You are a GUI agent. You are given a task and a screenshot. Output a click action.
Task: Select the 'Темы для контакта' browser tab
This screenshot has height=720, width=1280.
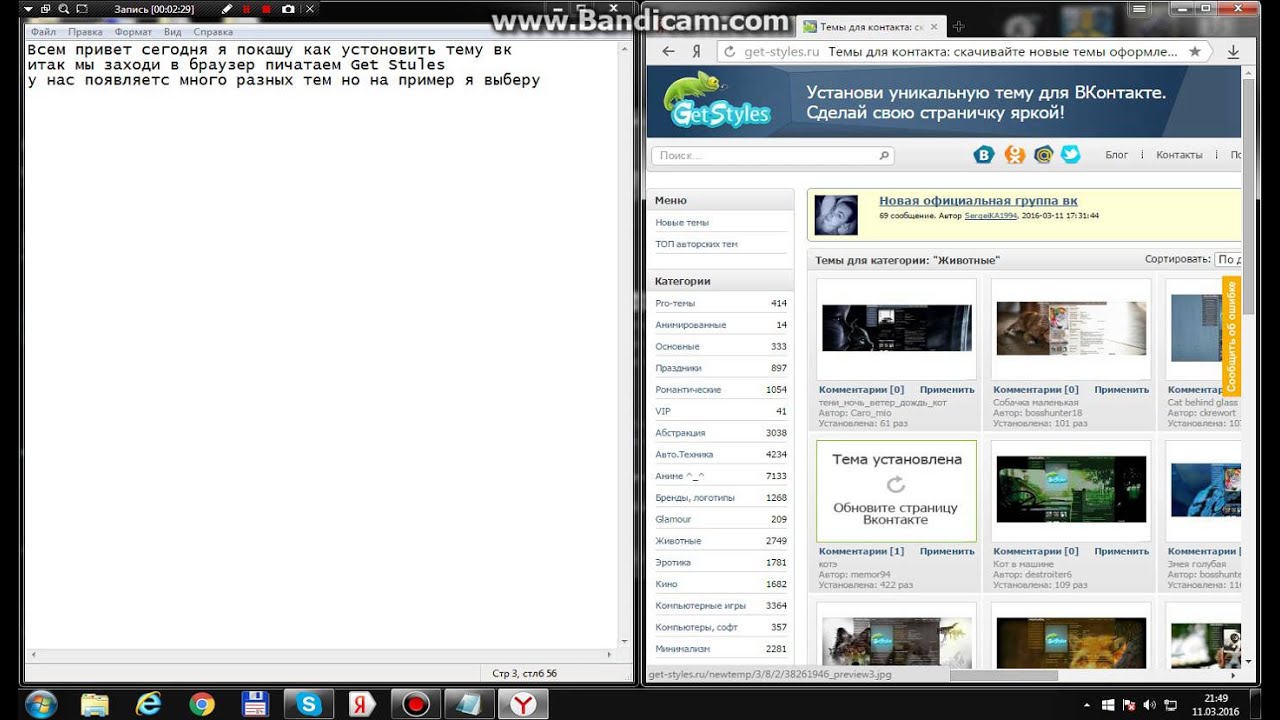click(871, 26)
